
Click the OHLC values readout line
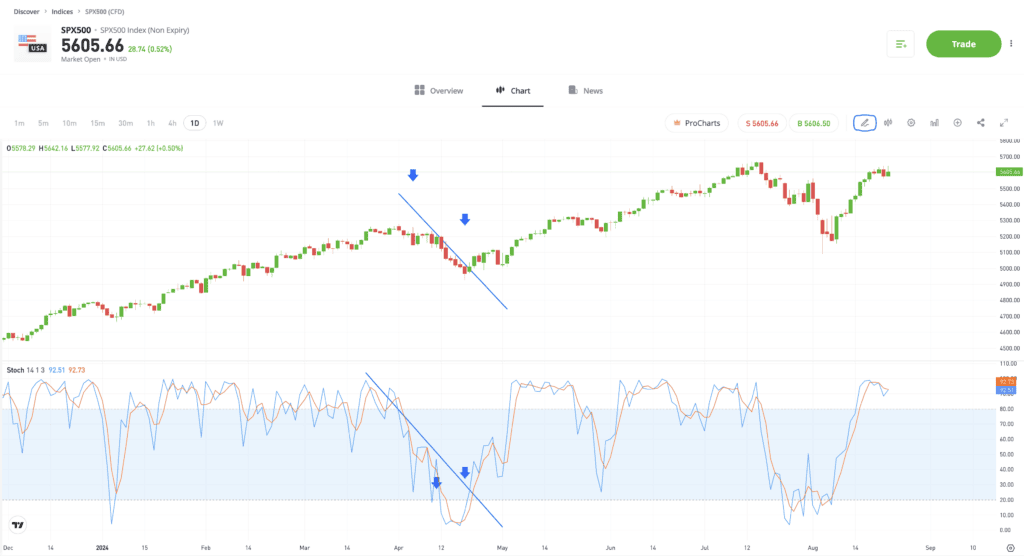(x=95, y=148)
